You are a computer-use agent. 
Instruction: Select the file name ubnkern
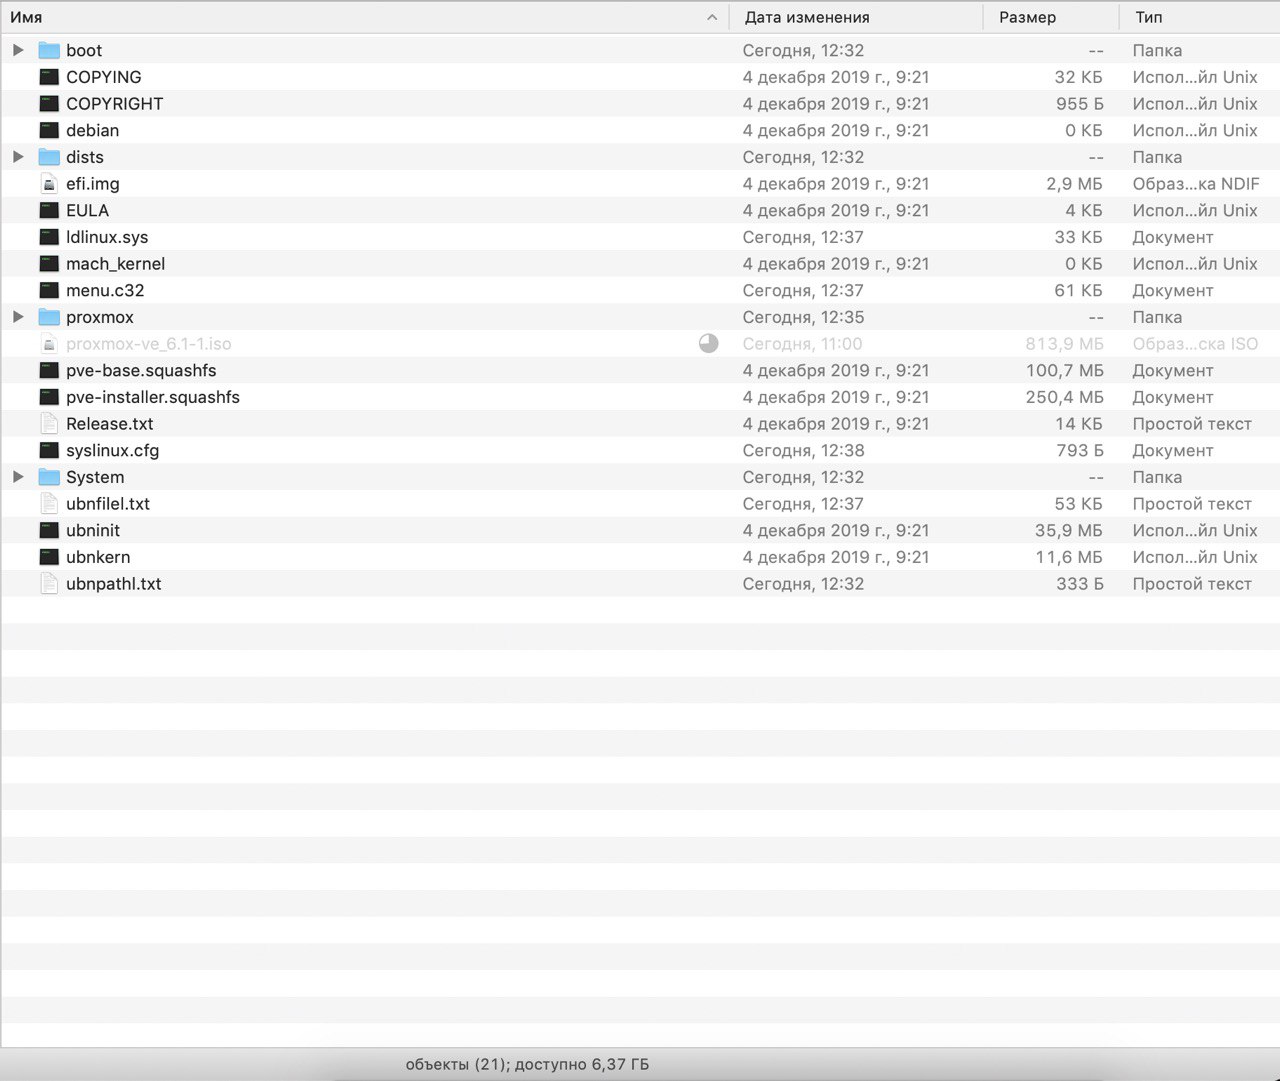[98, 557]
